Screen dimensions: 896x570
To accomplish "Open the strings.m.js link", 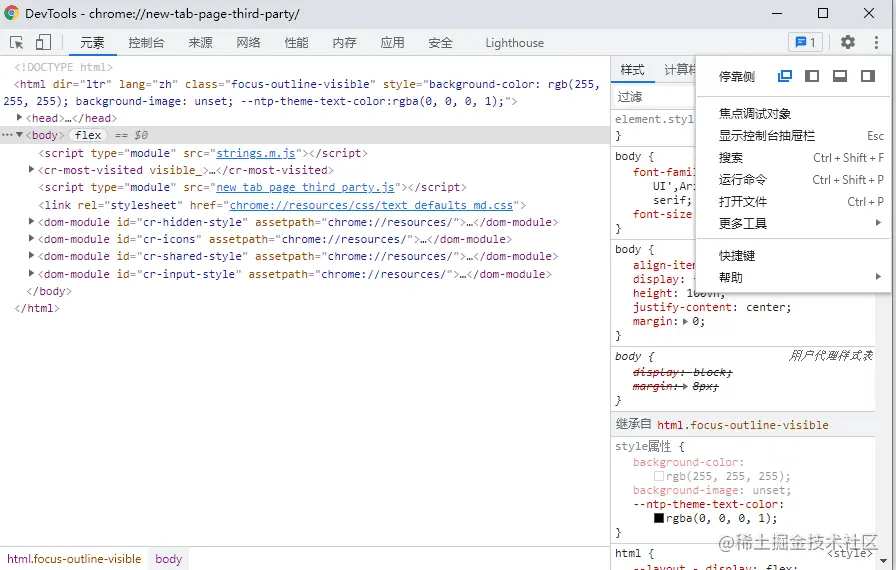I will [x=255, y=153].
